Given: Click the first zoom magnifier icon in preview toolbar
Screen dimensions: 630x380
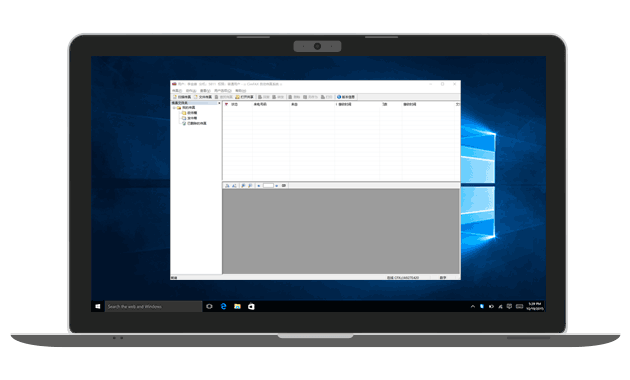Looking at the screenshot, I should pos(243,186).
